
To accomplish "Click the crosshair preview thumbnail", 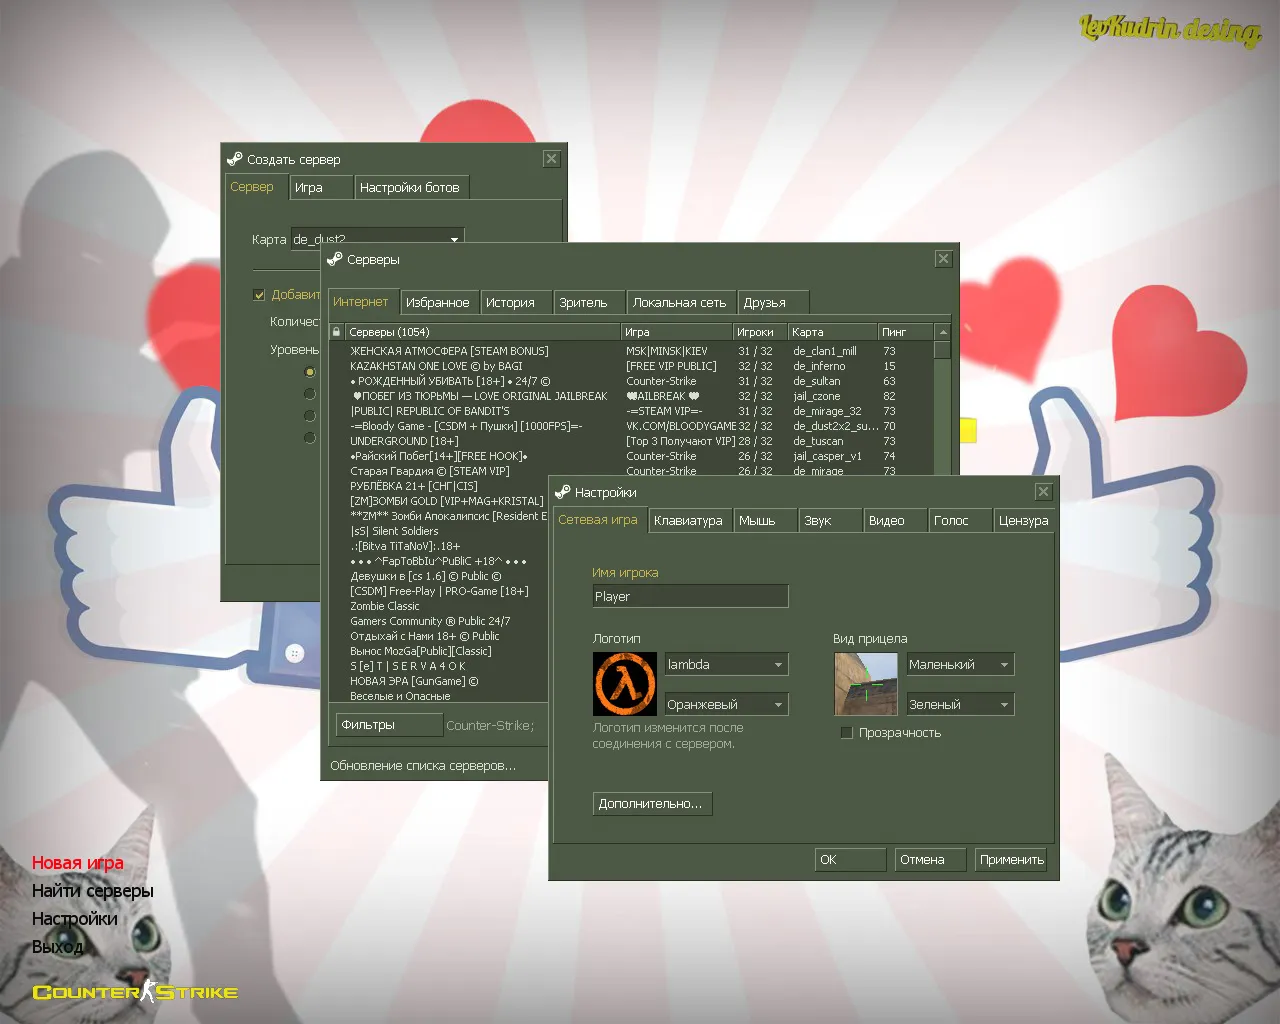I will tap(865, 683).
